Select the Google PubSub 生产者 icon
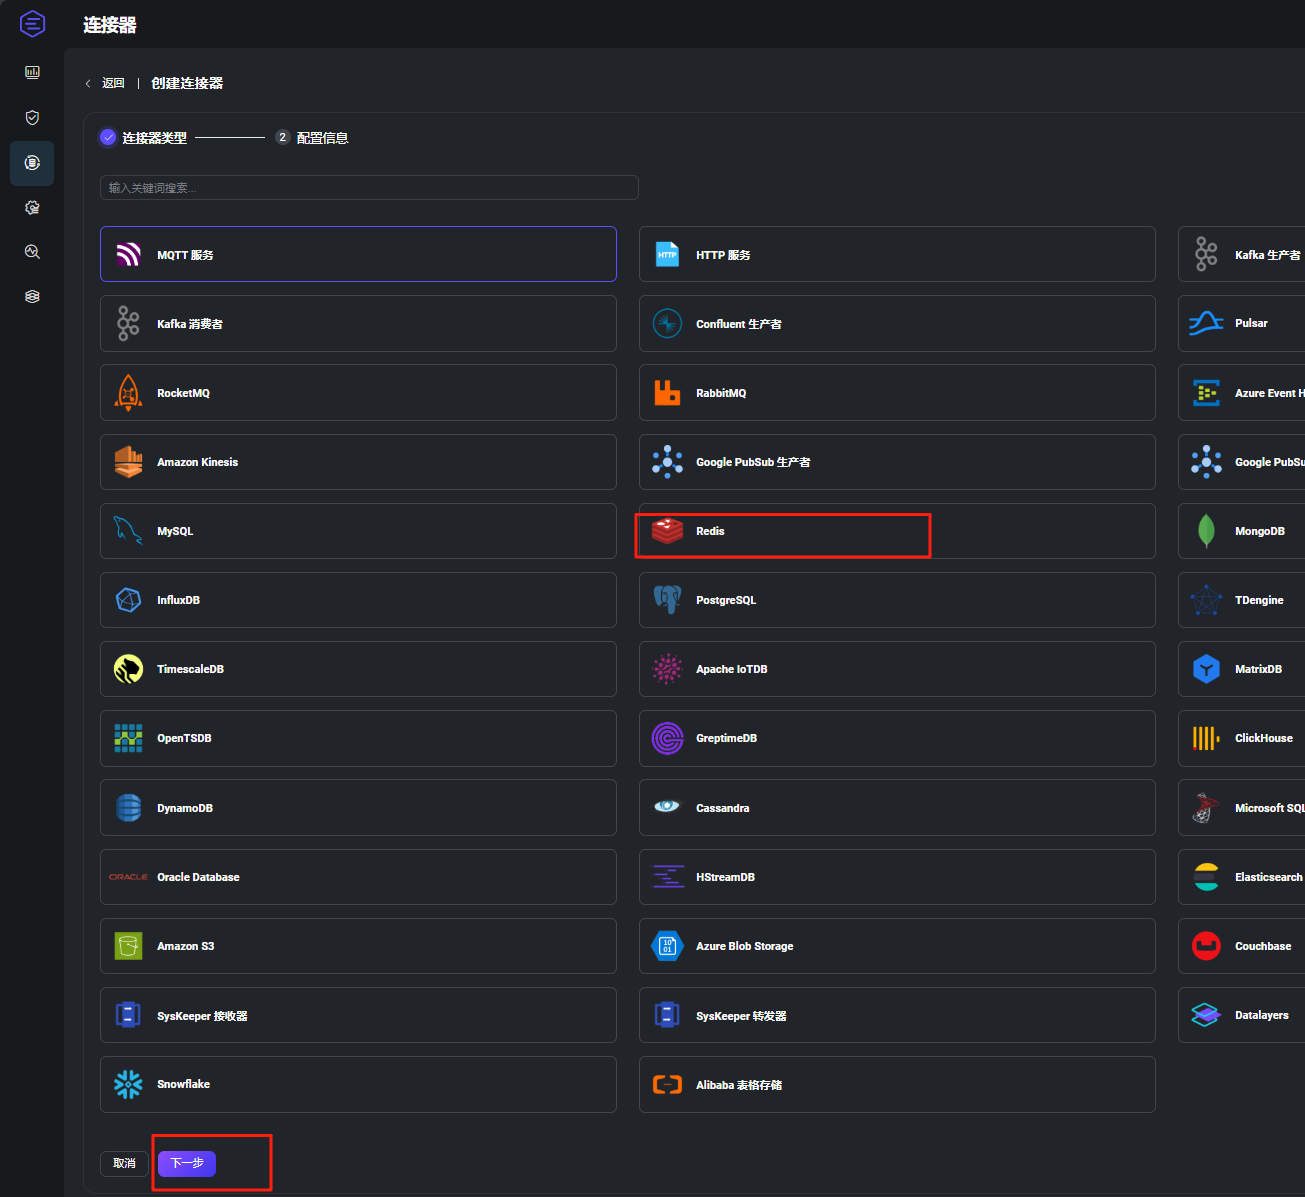 tap(667, 461)
